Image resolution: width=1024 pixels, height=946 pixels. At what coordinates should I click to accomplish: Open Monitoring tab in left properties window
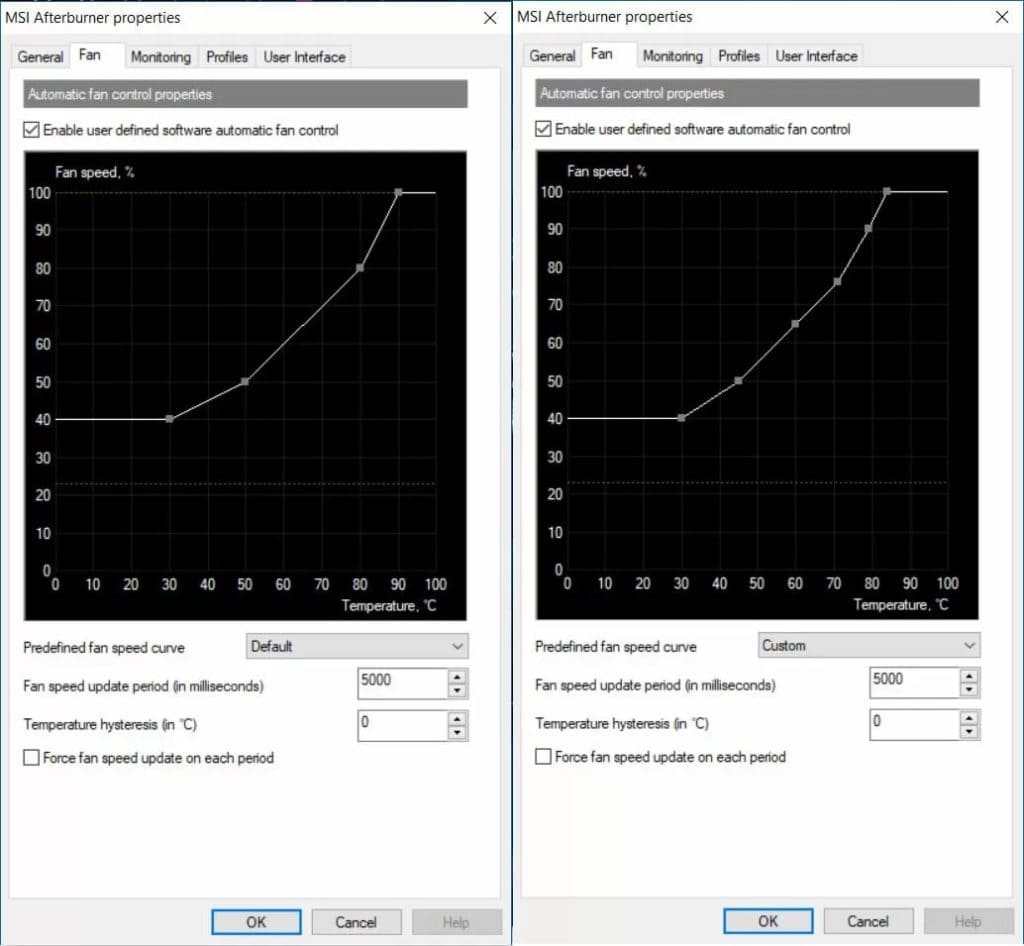(x=161, y=57)
